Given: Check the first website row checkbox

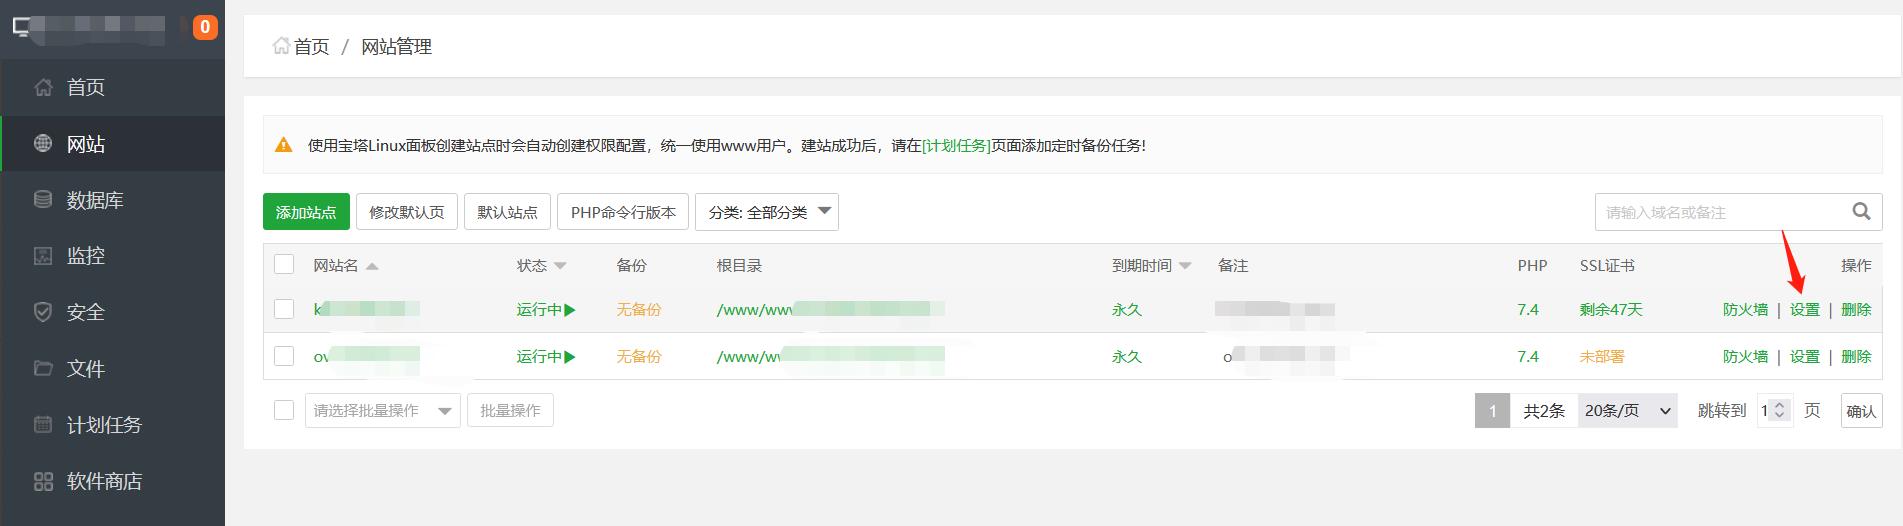Looking at the screenshot, I should 284,309.
